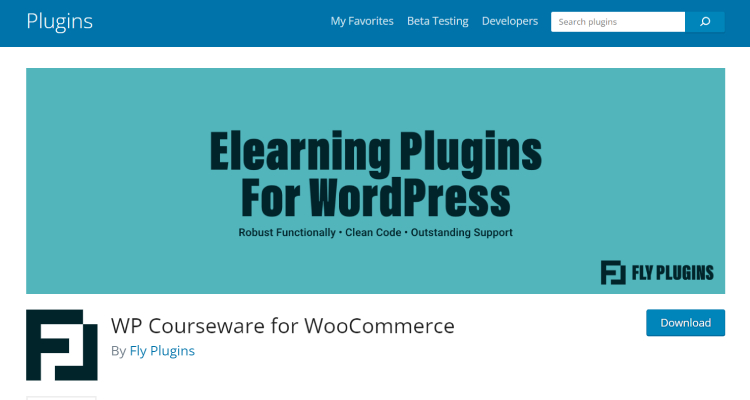Focus the Search plugins field

point(618,22)
